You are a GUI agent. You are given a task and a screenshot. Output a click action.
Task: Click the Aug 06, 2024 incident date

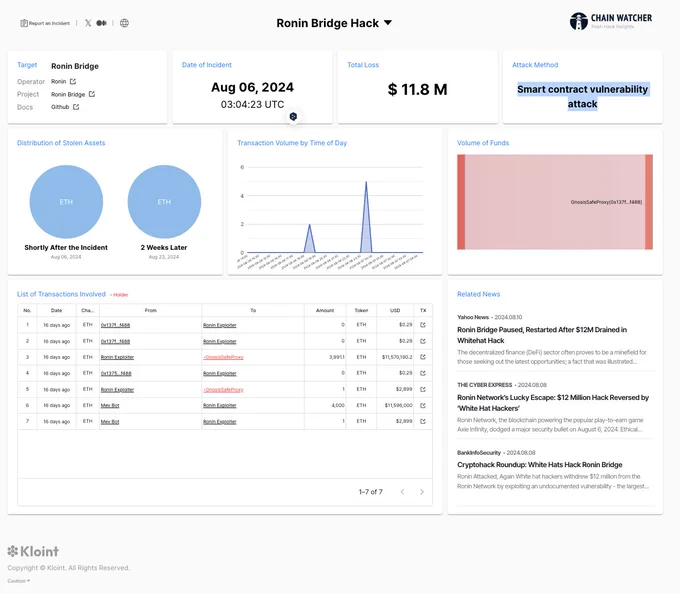pyautogui.click(x=252, y=87)
